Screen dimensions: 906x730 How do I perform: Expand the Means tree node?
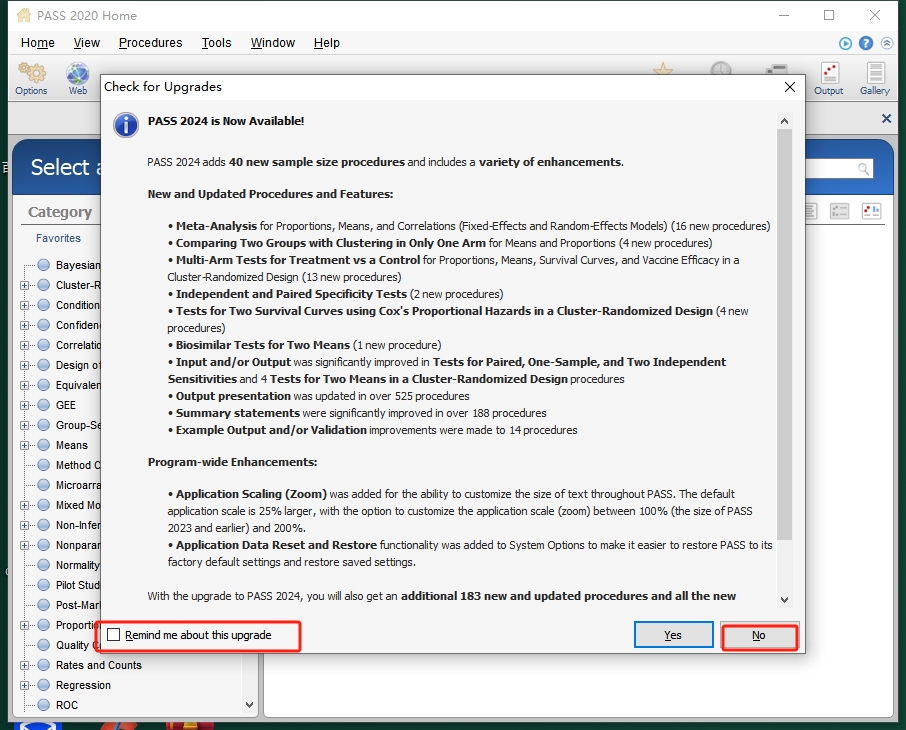(24, 445)
